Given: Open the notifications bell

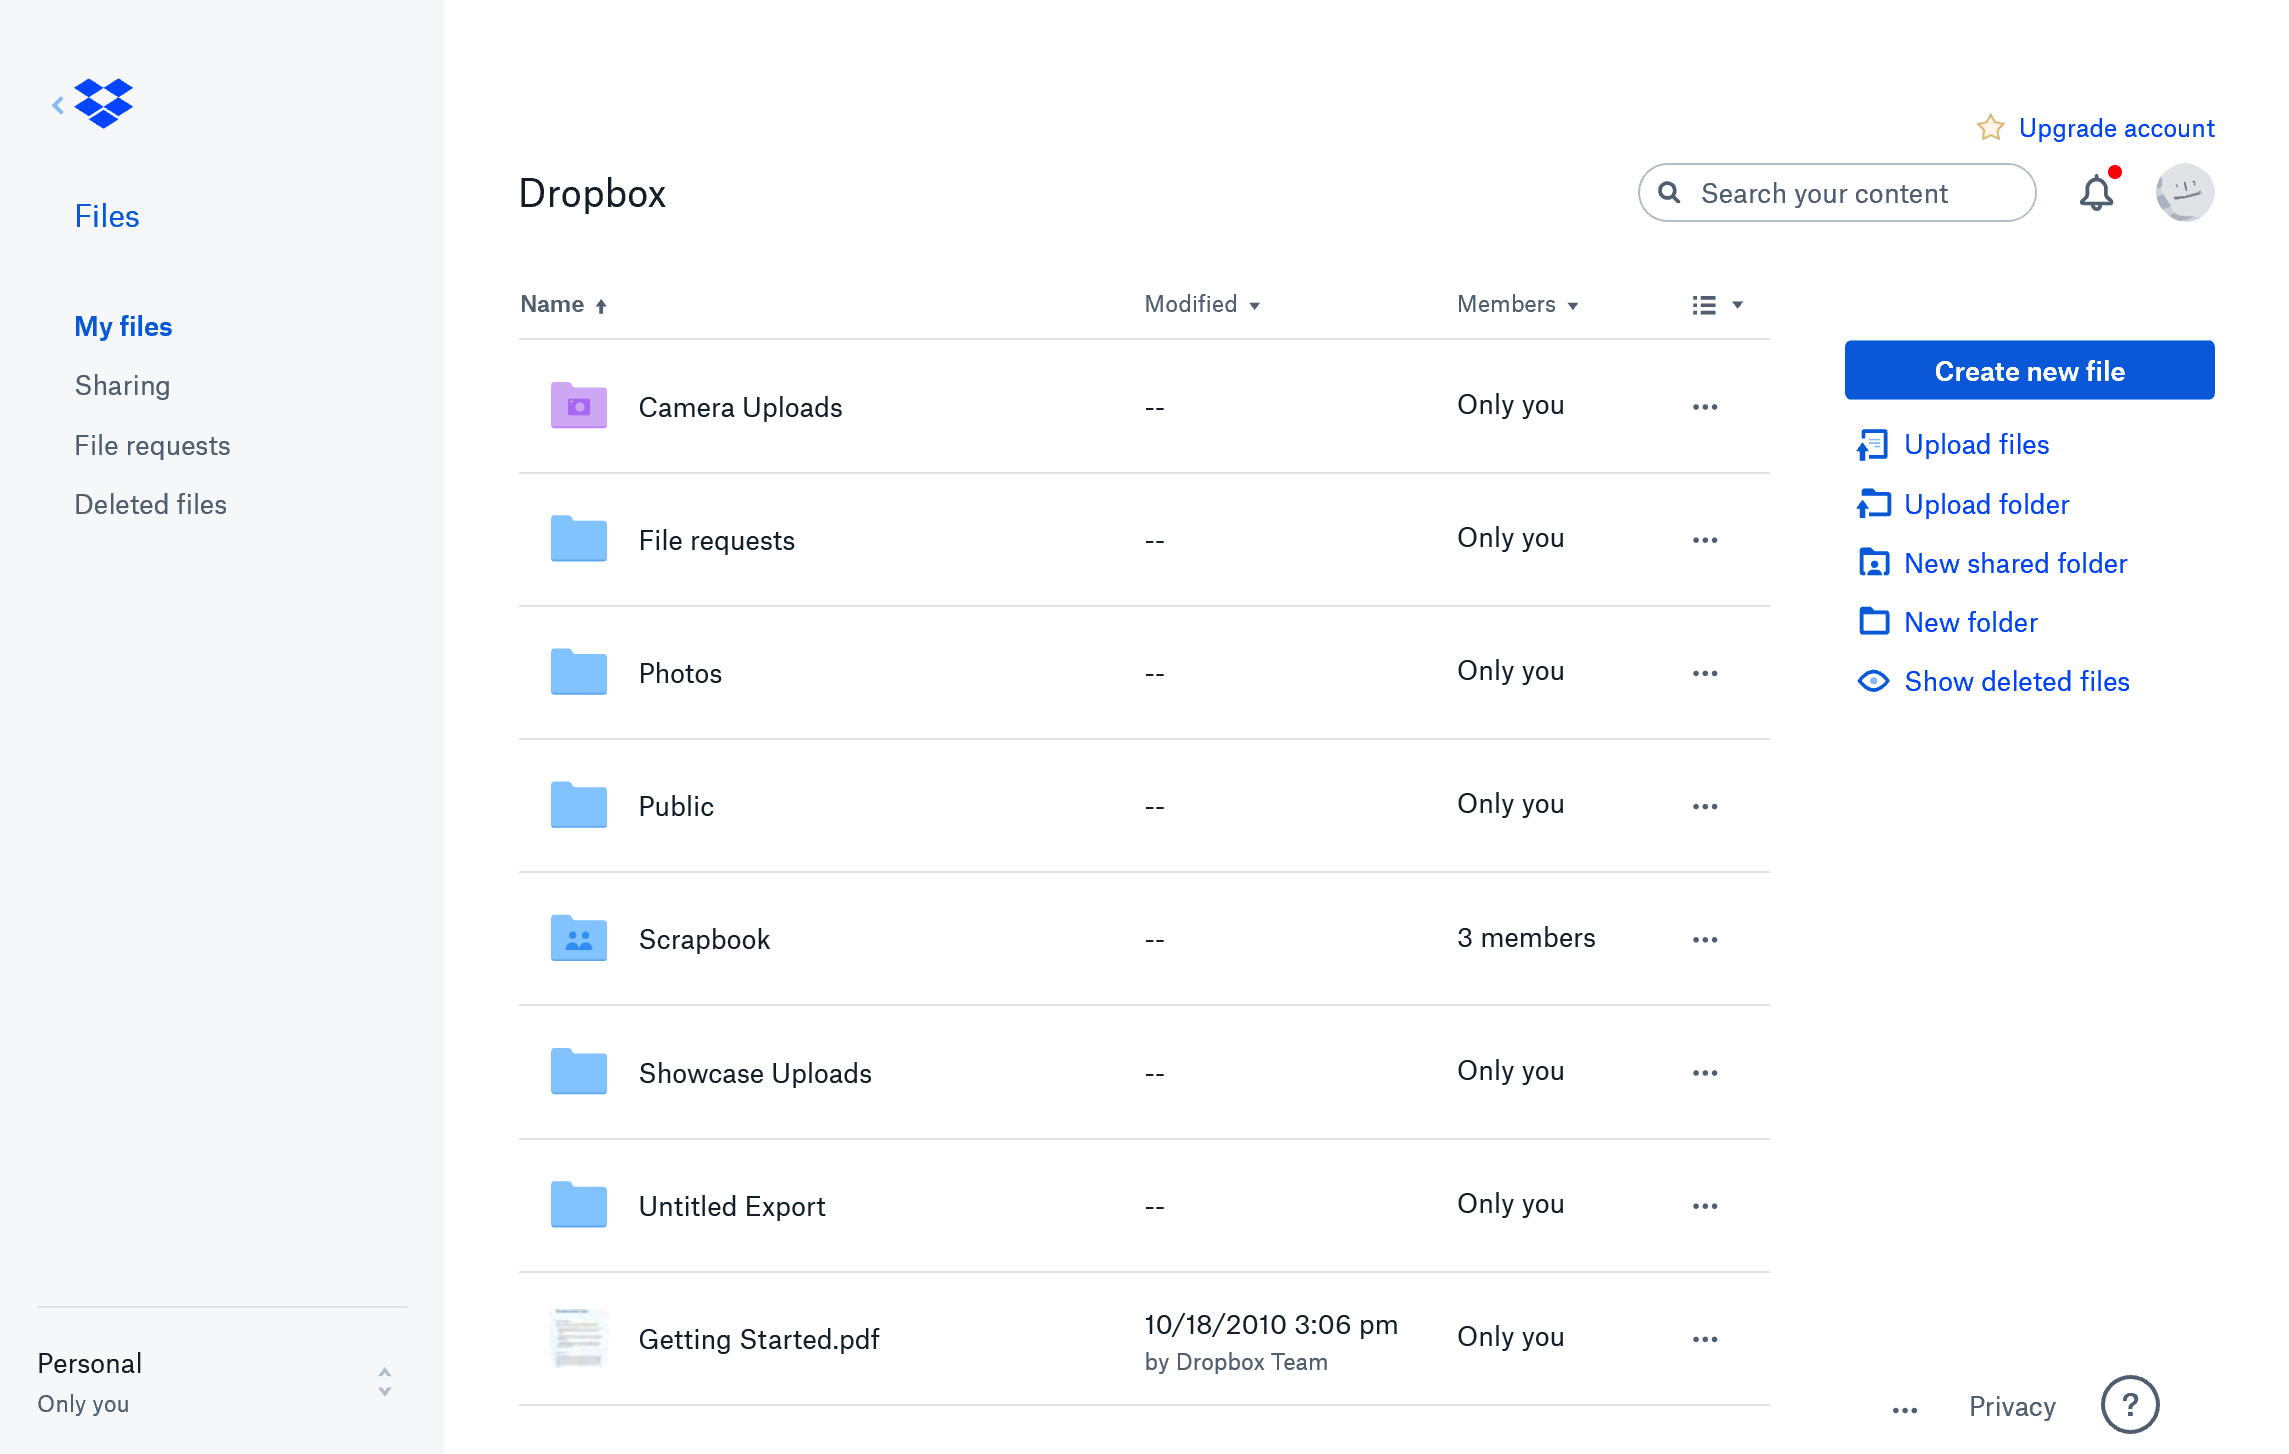Looking at the screenshot, I should [2096, 192].
